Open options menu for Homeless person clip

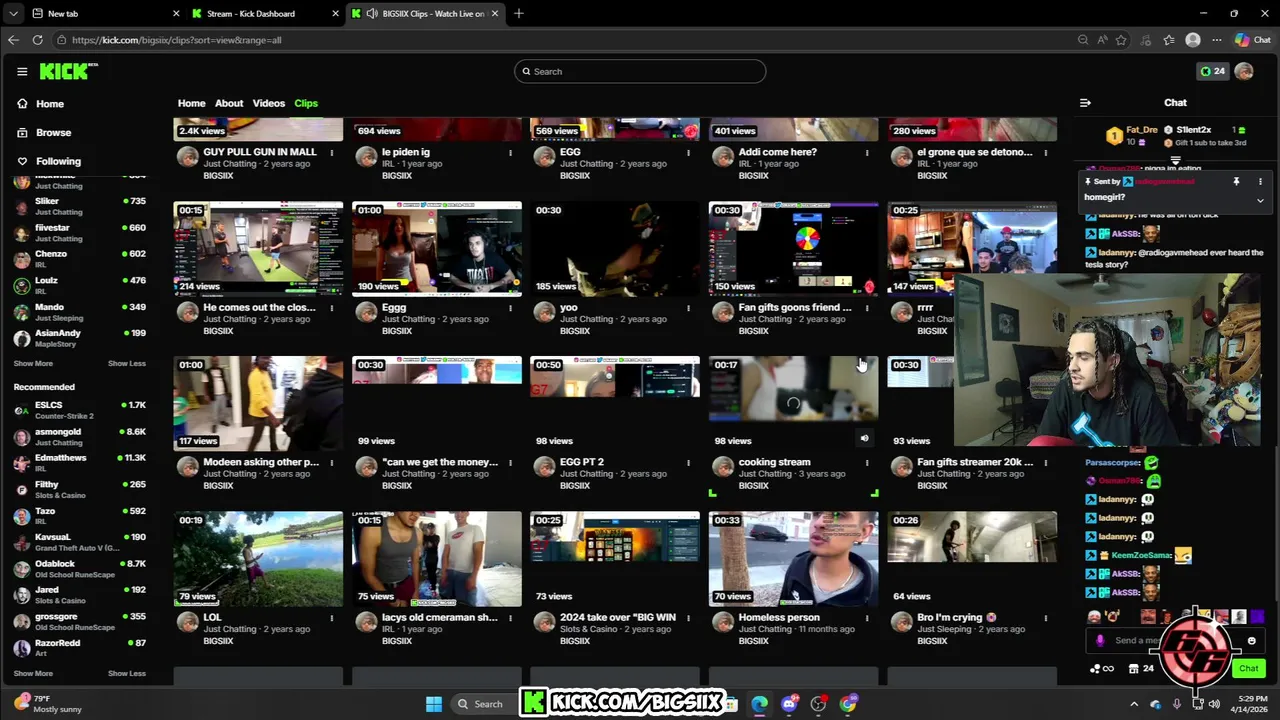pyautogui.click(x=867, y=619)
